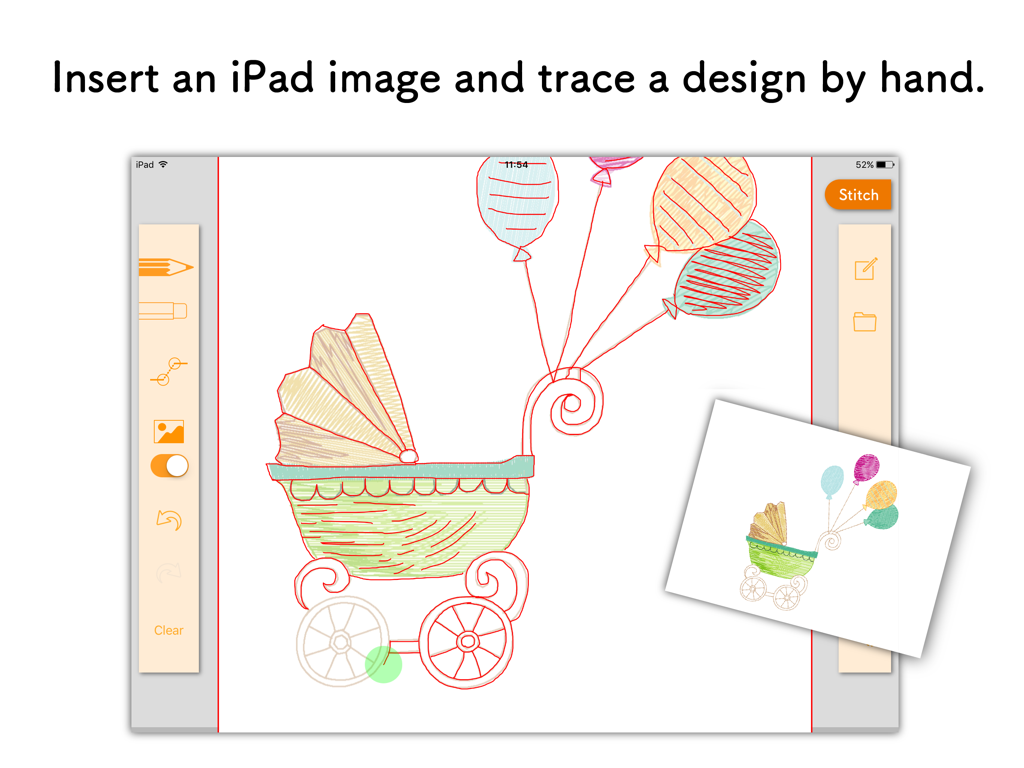The image size is (1024, 768).
Task: Toggle the image overlay switch off
Action: click(x=167, y=465)
